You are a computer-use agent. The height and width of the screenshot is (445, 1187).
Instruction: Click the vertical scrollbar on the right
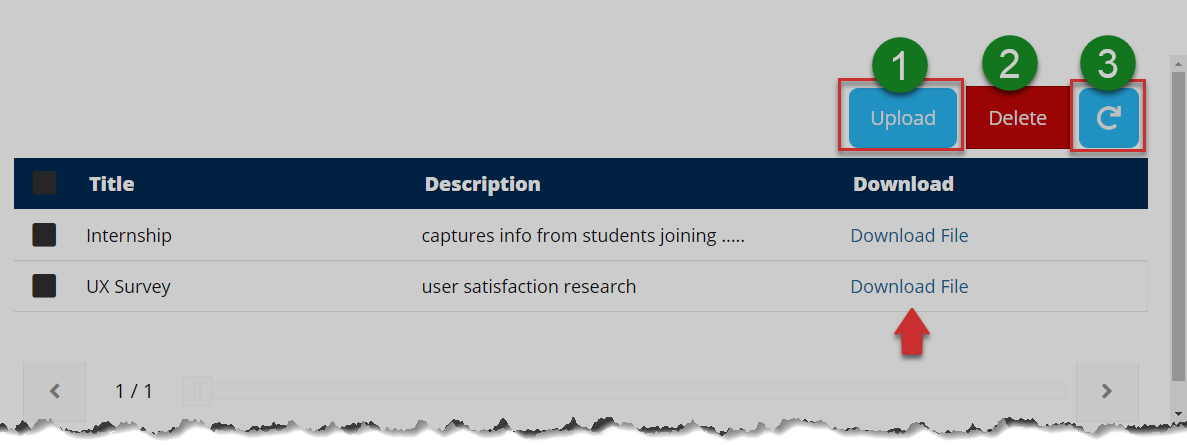(x=1178, y=220)
